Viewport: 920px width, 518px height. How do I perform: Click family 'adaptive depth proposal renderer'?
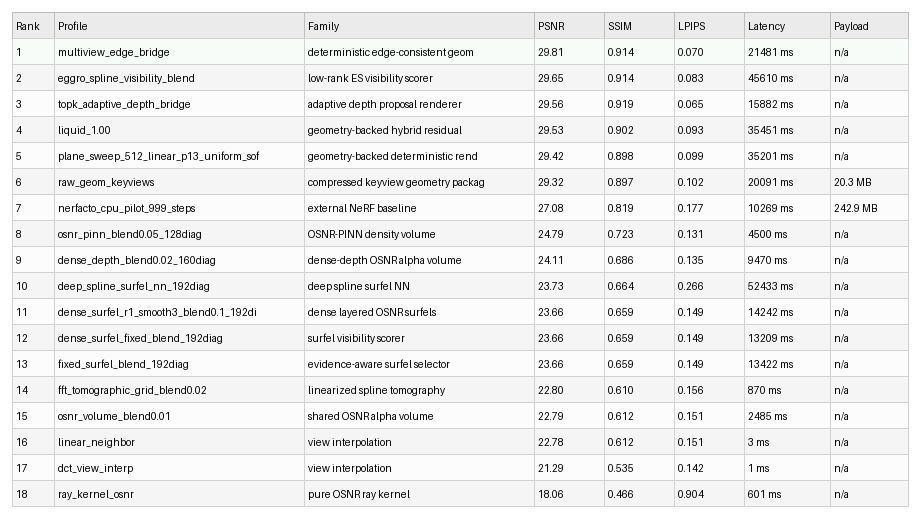(384, 104)
